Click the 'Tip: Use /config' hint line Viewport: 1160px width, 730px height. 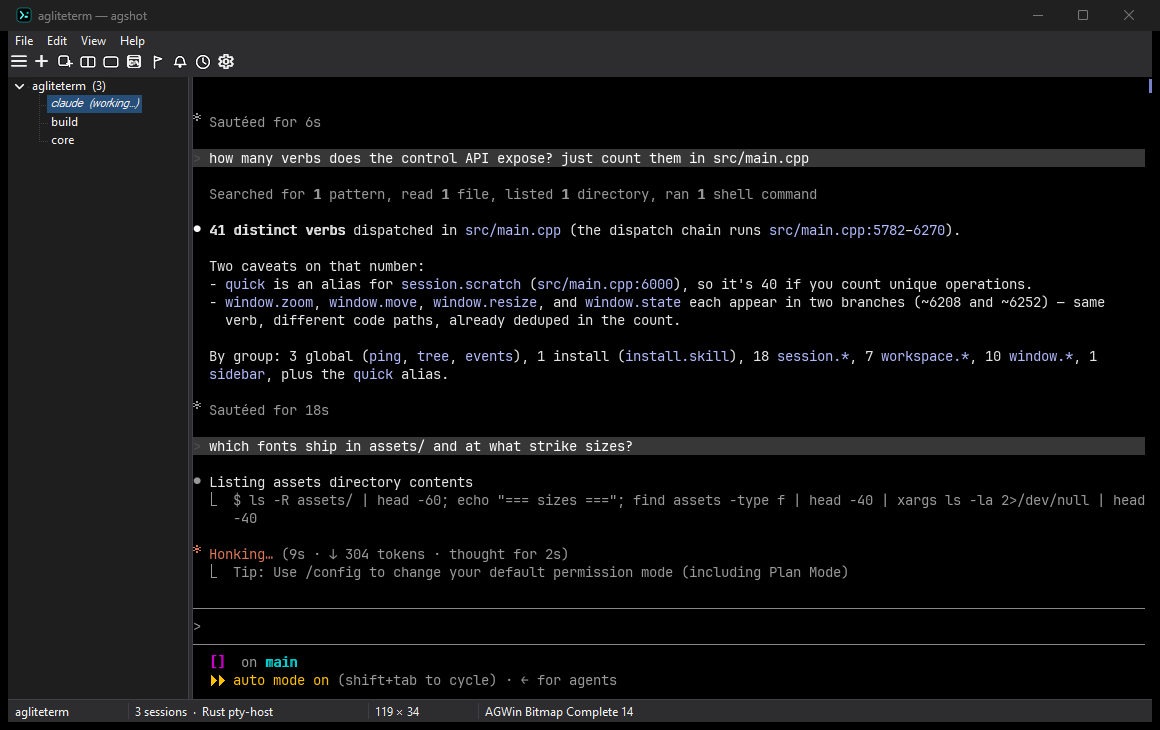[541, 572]
